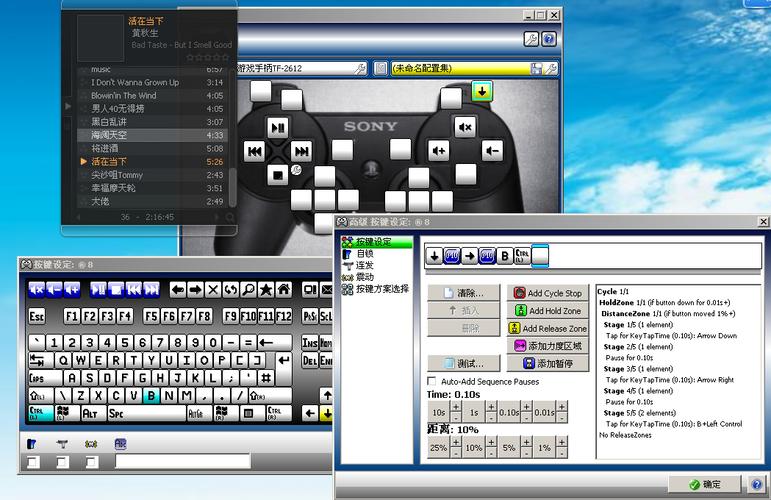The image size is (771, 500).
Task: Enable Auto-Add Sequence Pauses checkbox
Action: click(432, 382)
